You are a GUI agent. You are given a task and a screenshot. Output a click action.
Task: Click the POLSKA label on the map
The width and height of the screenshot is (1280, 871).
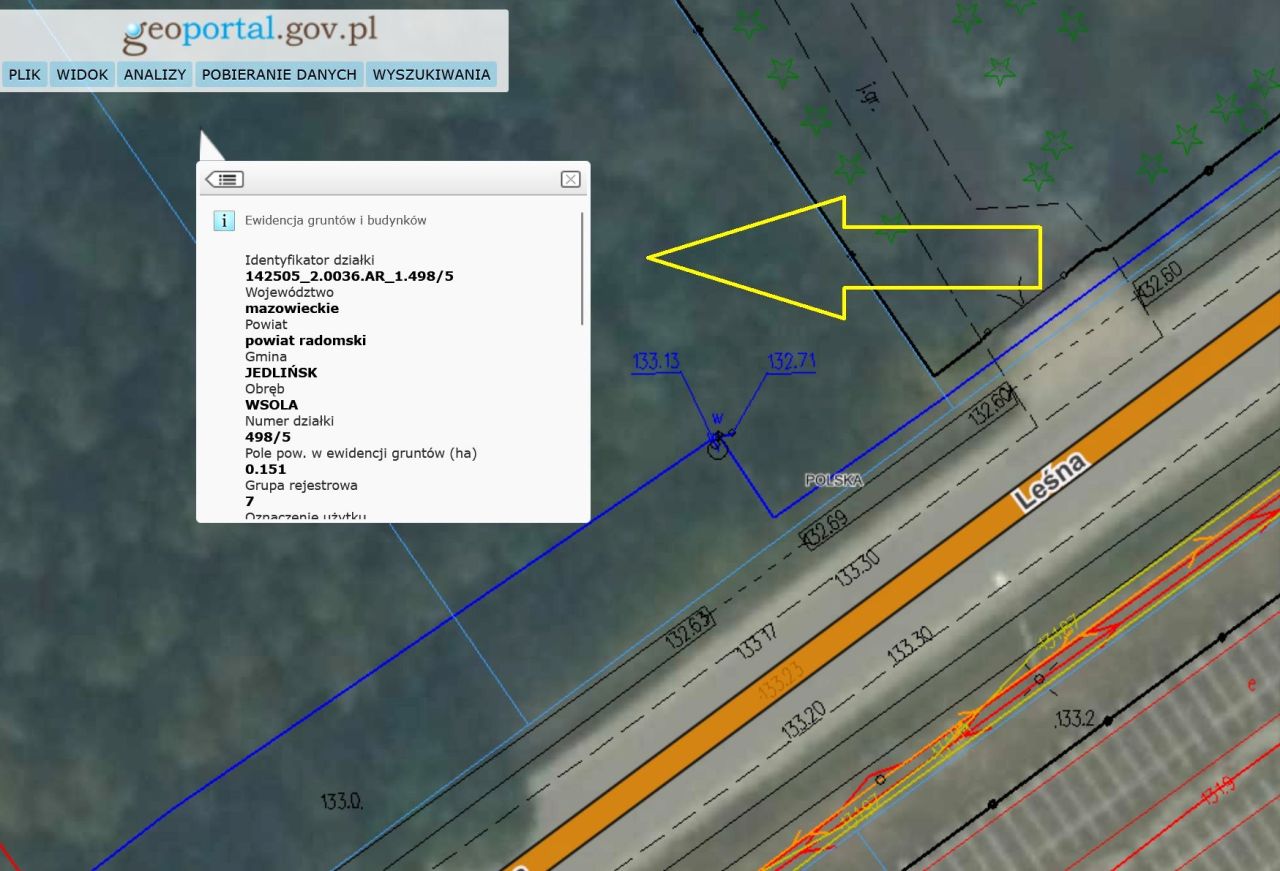click(834, 480)
